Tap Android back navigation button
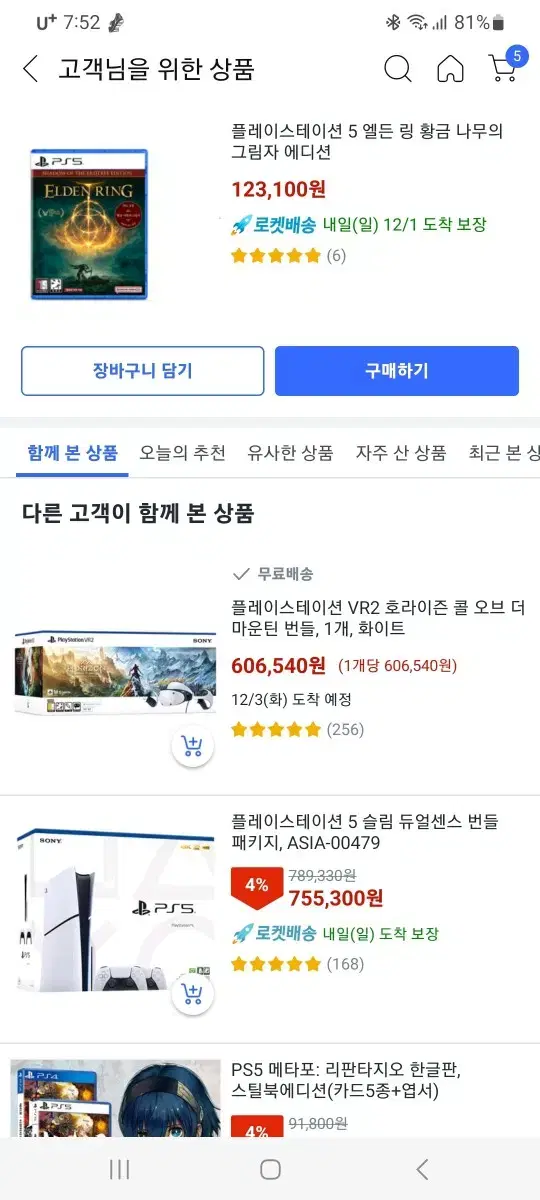This screenshot has height=1200, width=540. click(422, 1169)
